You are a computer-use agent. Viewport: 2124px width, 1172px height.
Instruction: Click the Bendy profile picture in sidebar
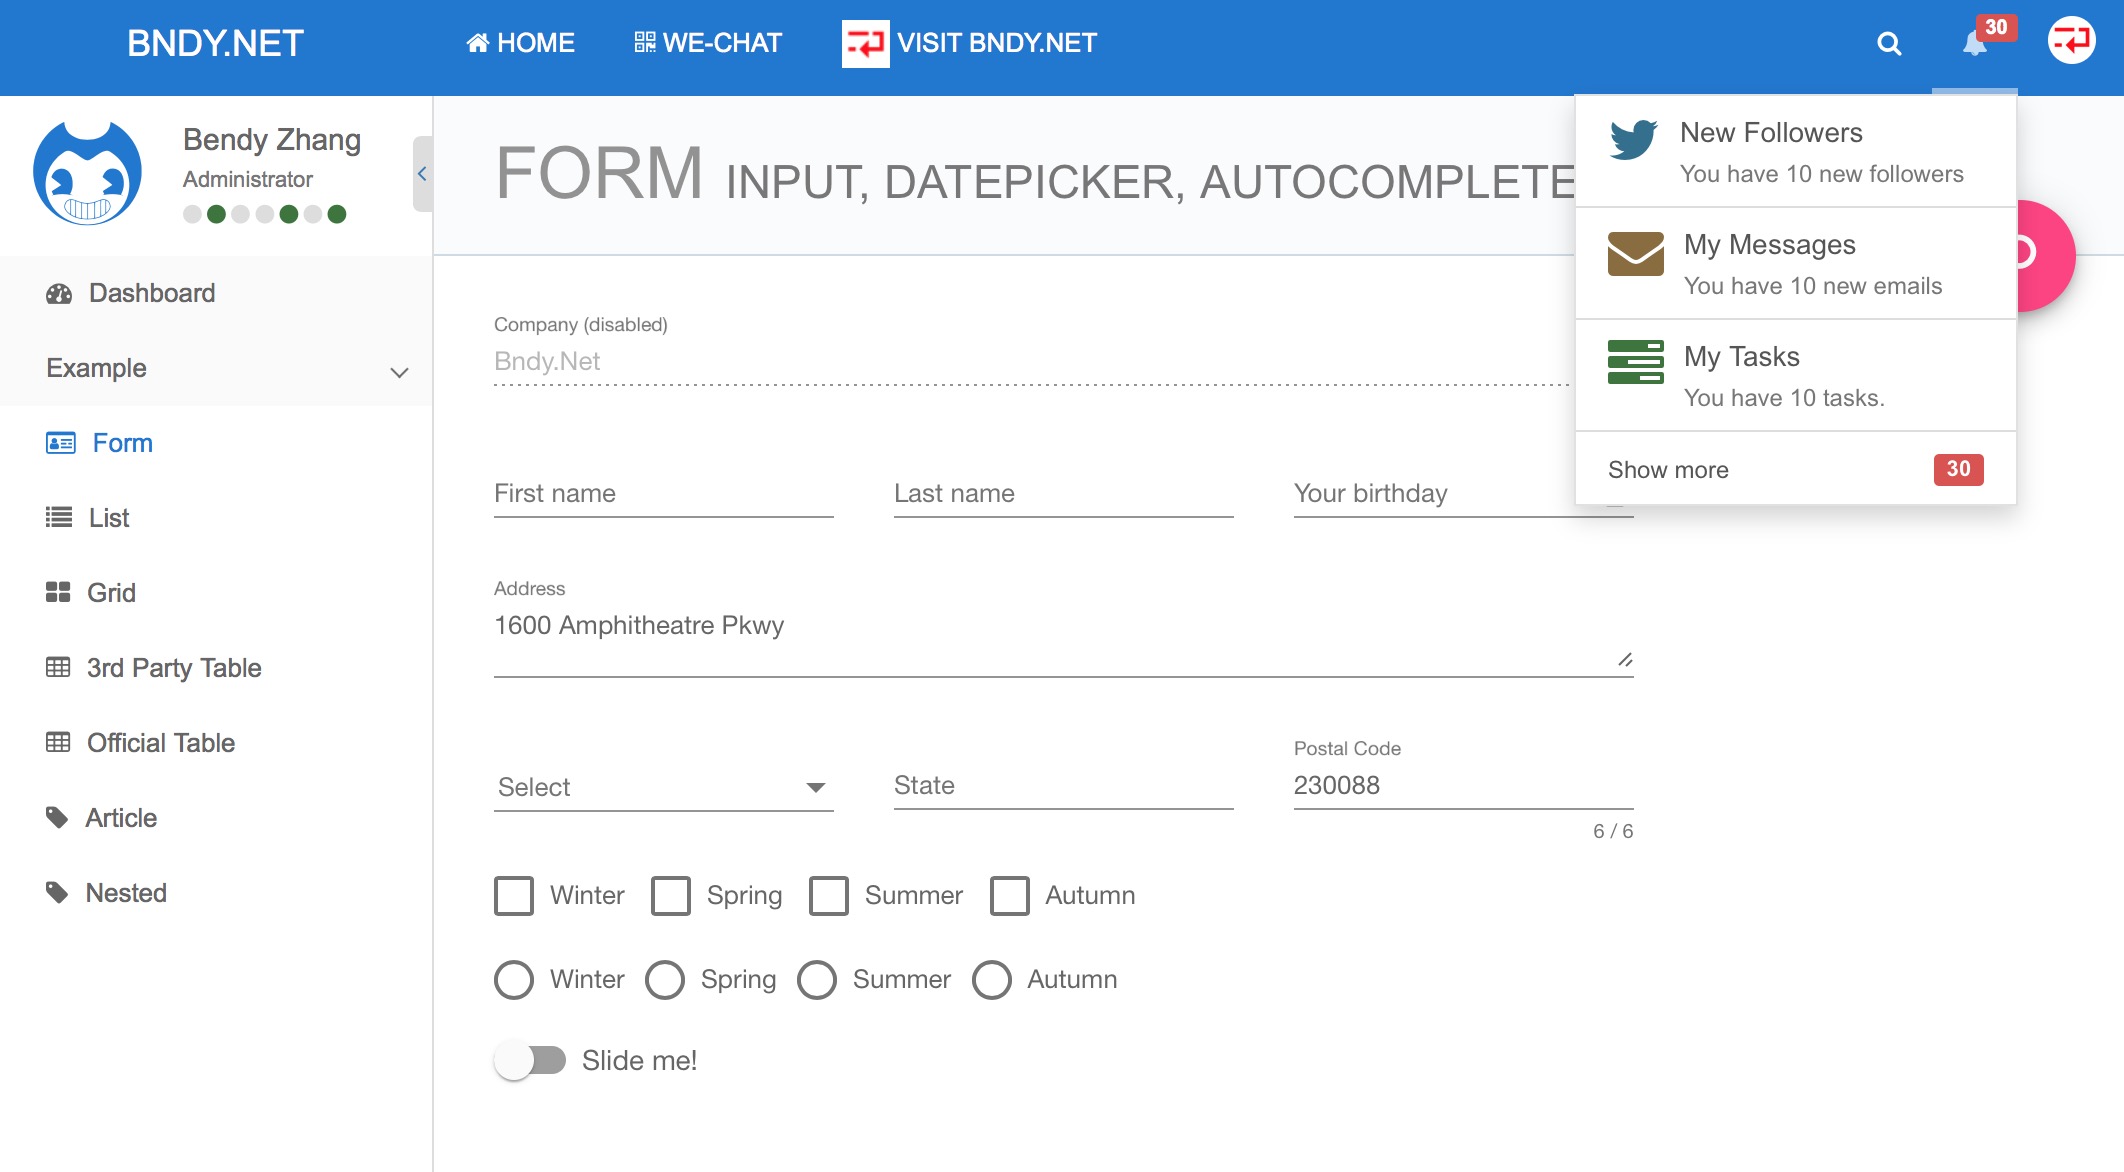pos(88,174)
